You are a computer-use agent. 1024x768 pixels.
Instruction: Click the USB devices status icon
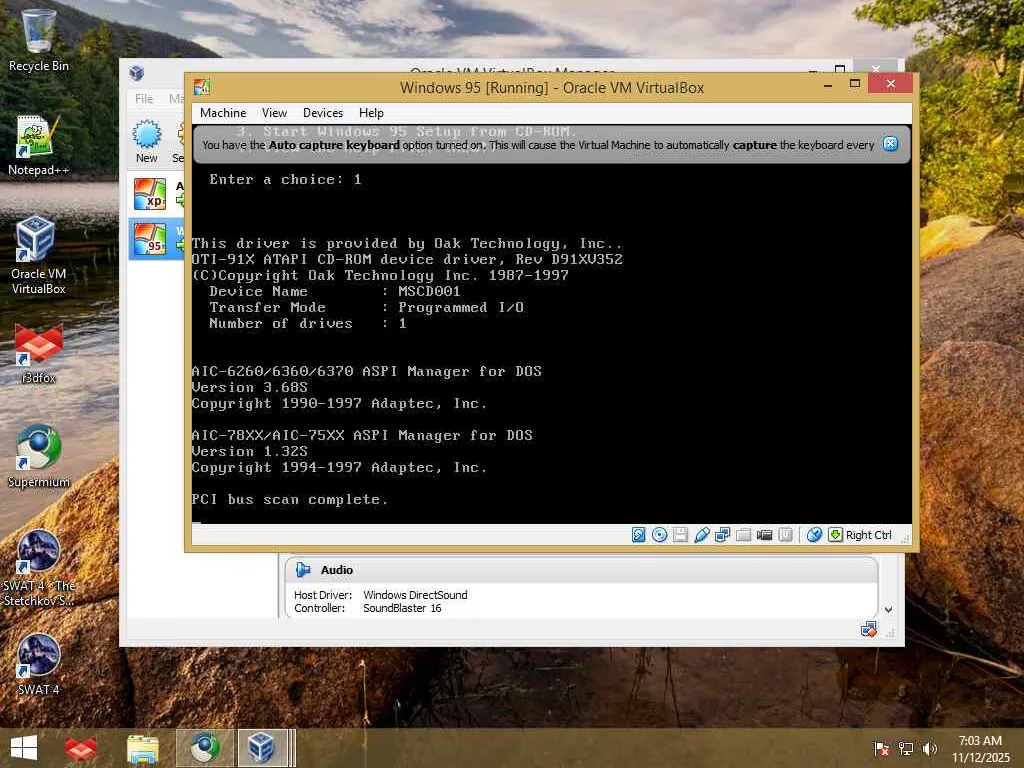pos(701,535)
